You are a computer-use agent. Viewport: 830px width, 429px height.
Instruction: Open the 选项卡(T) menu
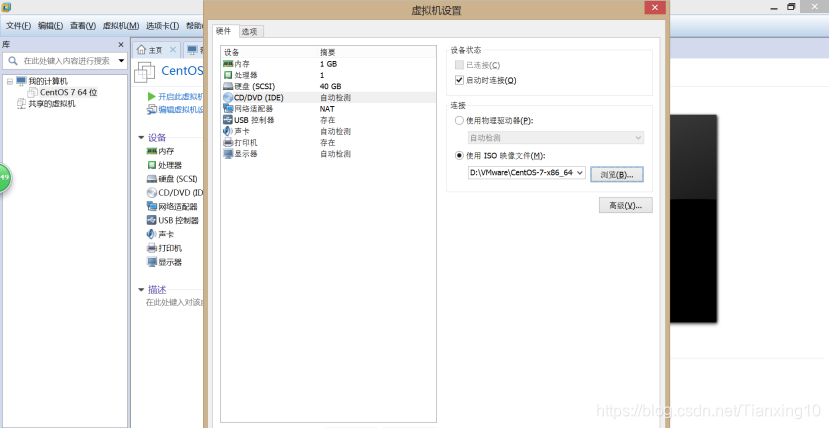[x=163, y=25]
